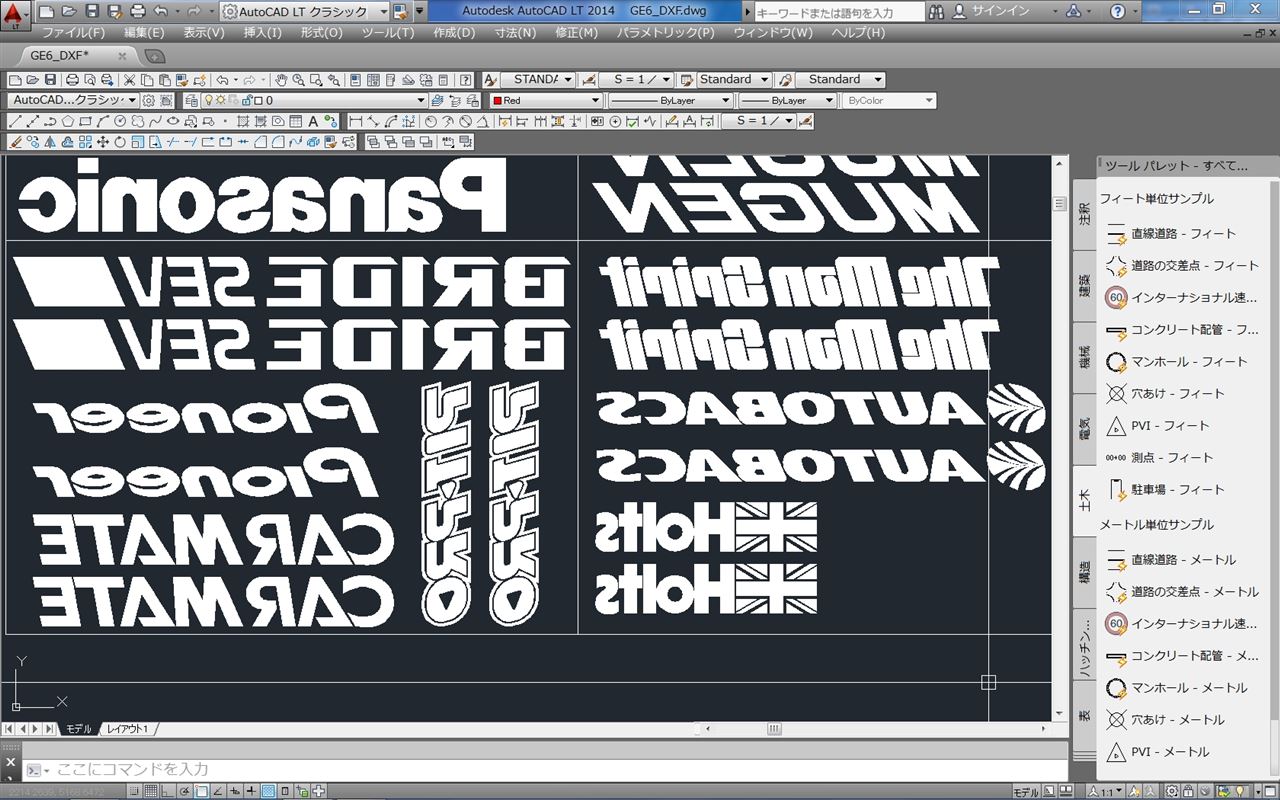Open the STANDA text style dropdown
This screenshot has width=1280, height=800.
(x=538, y=79)
